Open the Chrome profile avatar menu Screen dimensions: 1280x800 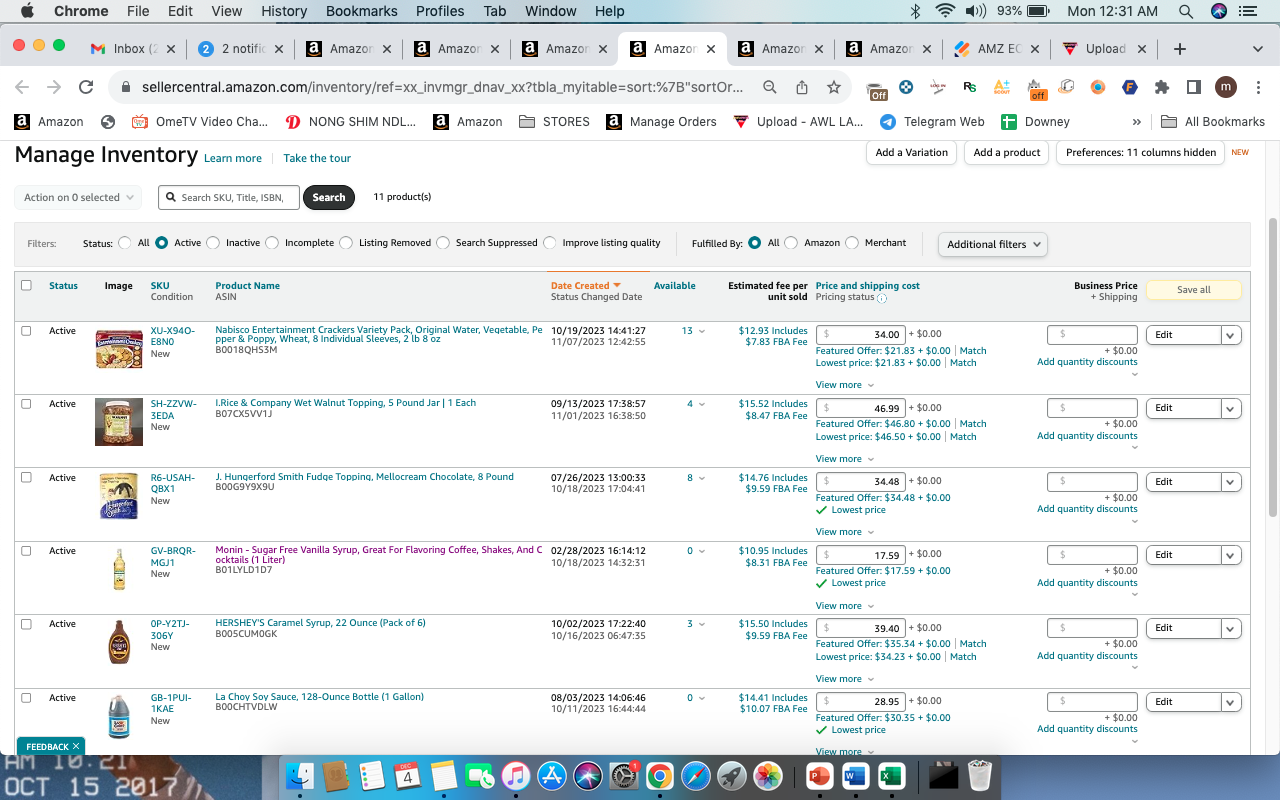click(x=1226, y=87)
